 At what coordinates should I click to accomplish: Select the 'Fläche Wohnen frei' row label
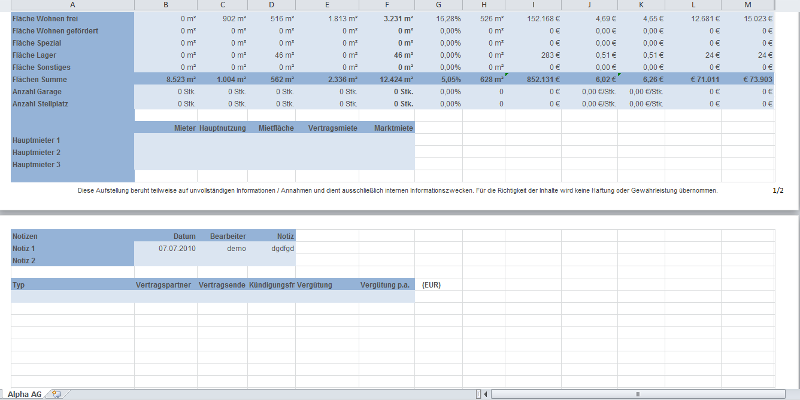(72, 18)
